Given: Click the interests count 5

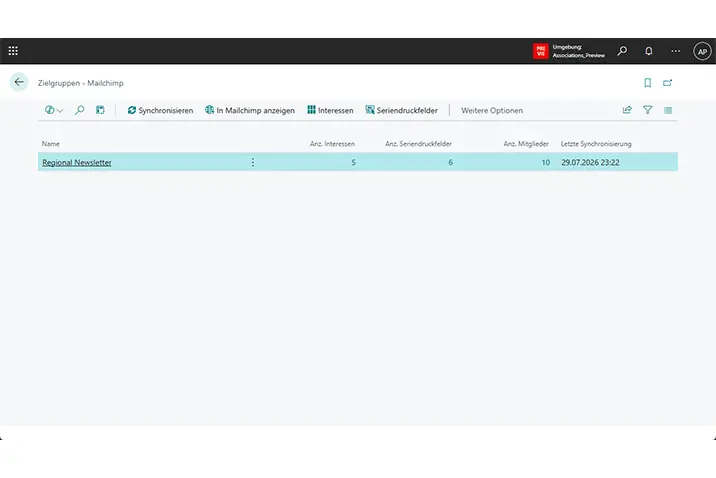Looking at the screenshot, I should [x=353, y=163].
